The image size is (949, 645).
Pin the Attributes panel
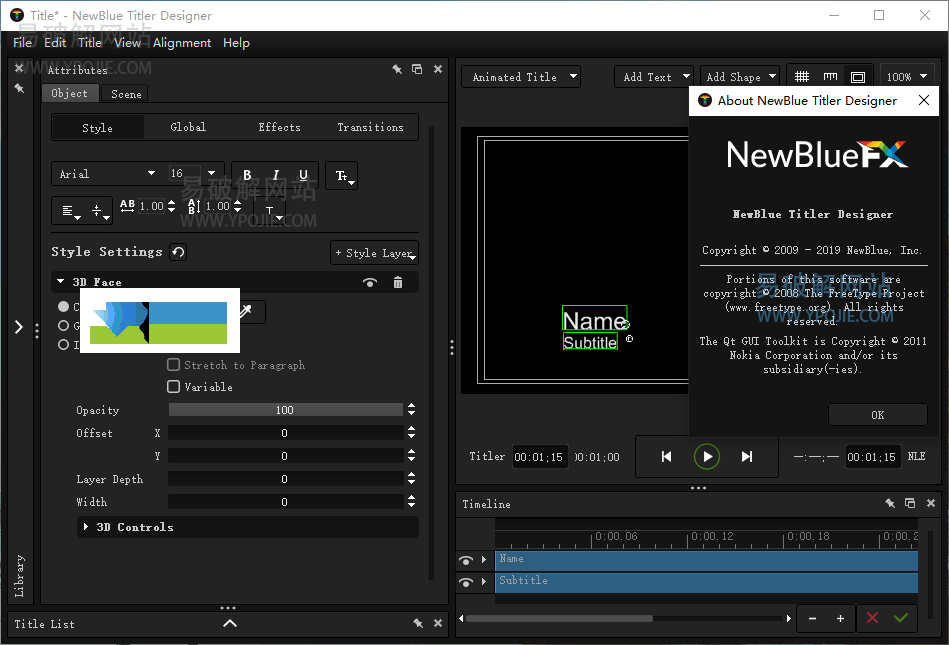pos(397,69)
